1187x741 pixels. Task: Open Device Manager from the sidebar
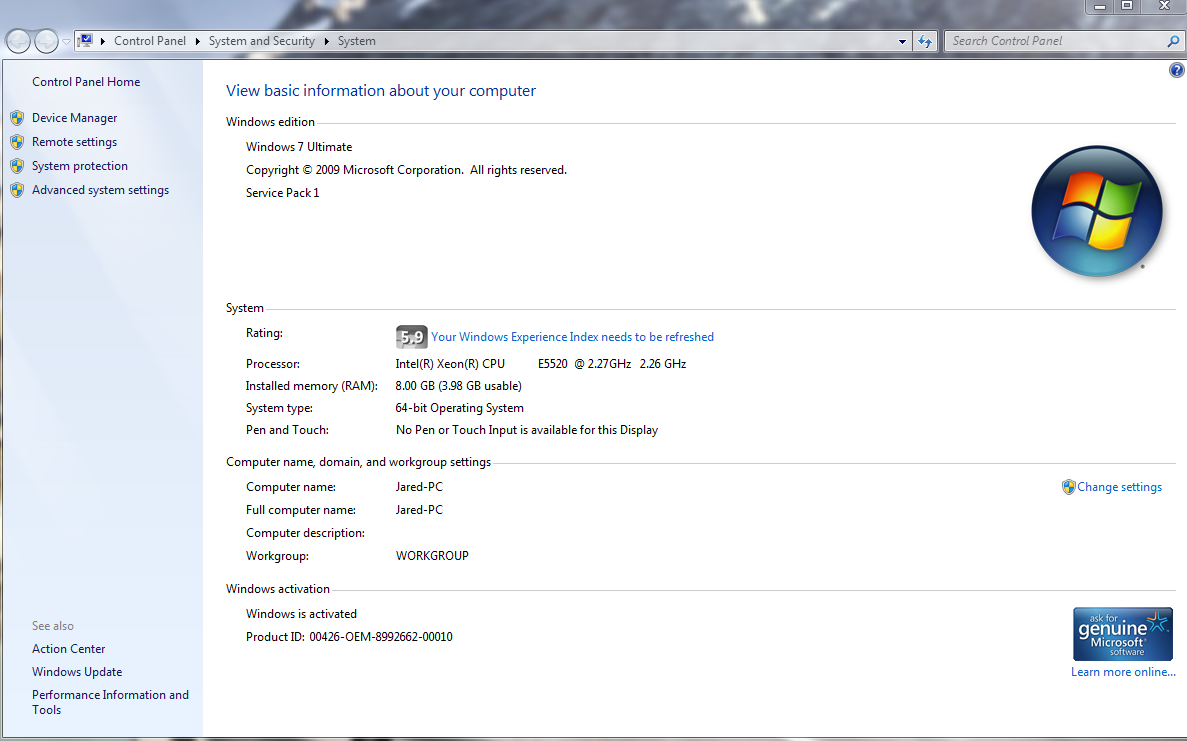(75, 118)
